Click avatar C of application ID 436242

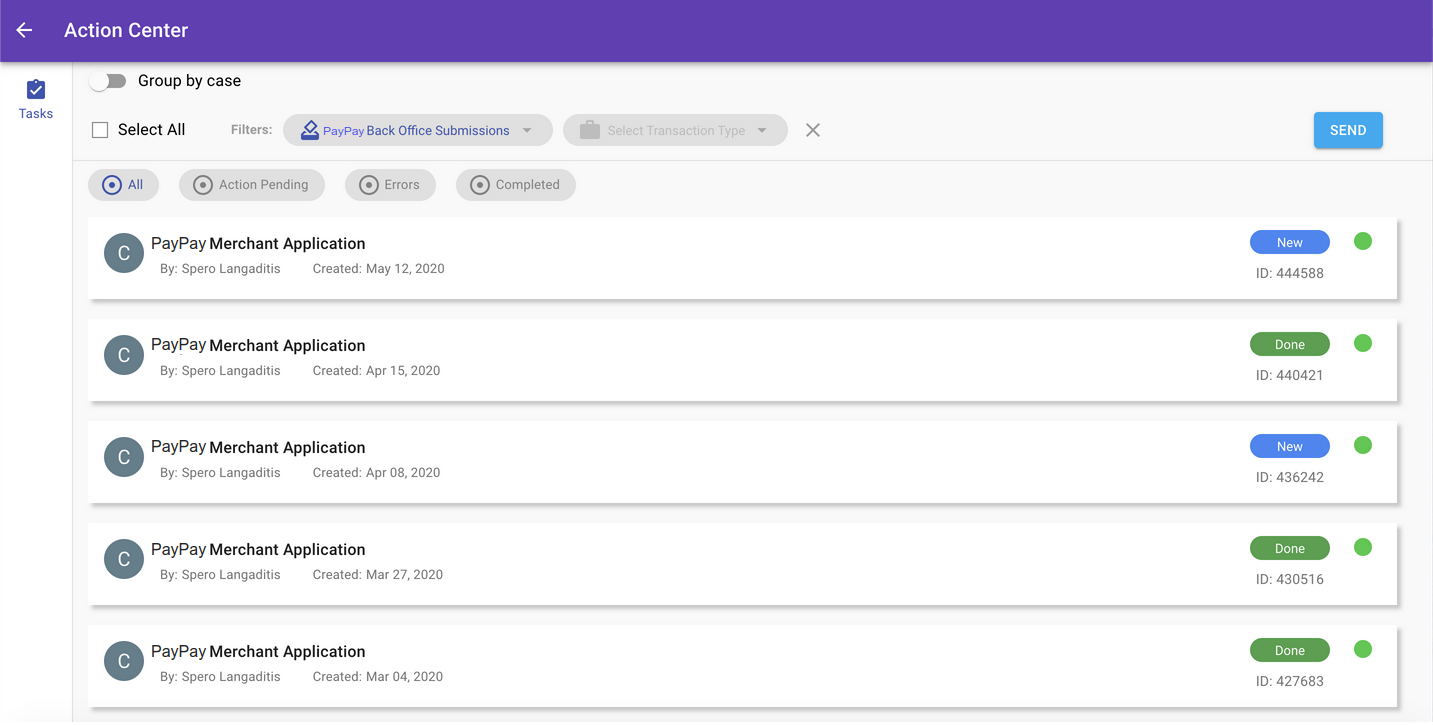[x=124, y=457]
